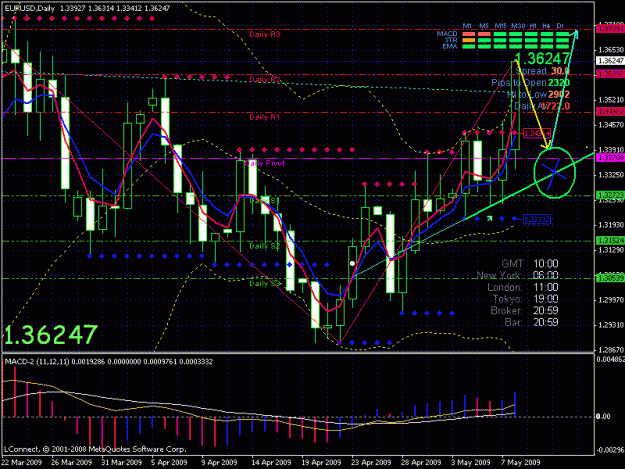
Task: Click the green 1.31524 price tag
Action: [x=610, y=241]
